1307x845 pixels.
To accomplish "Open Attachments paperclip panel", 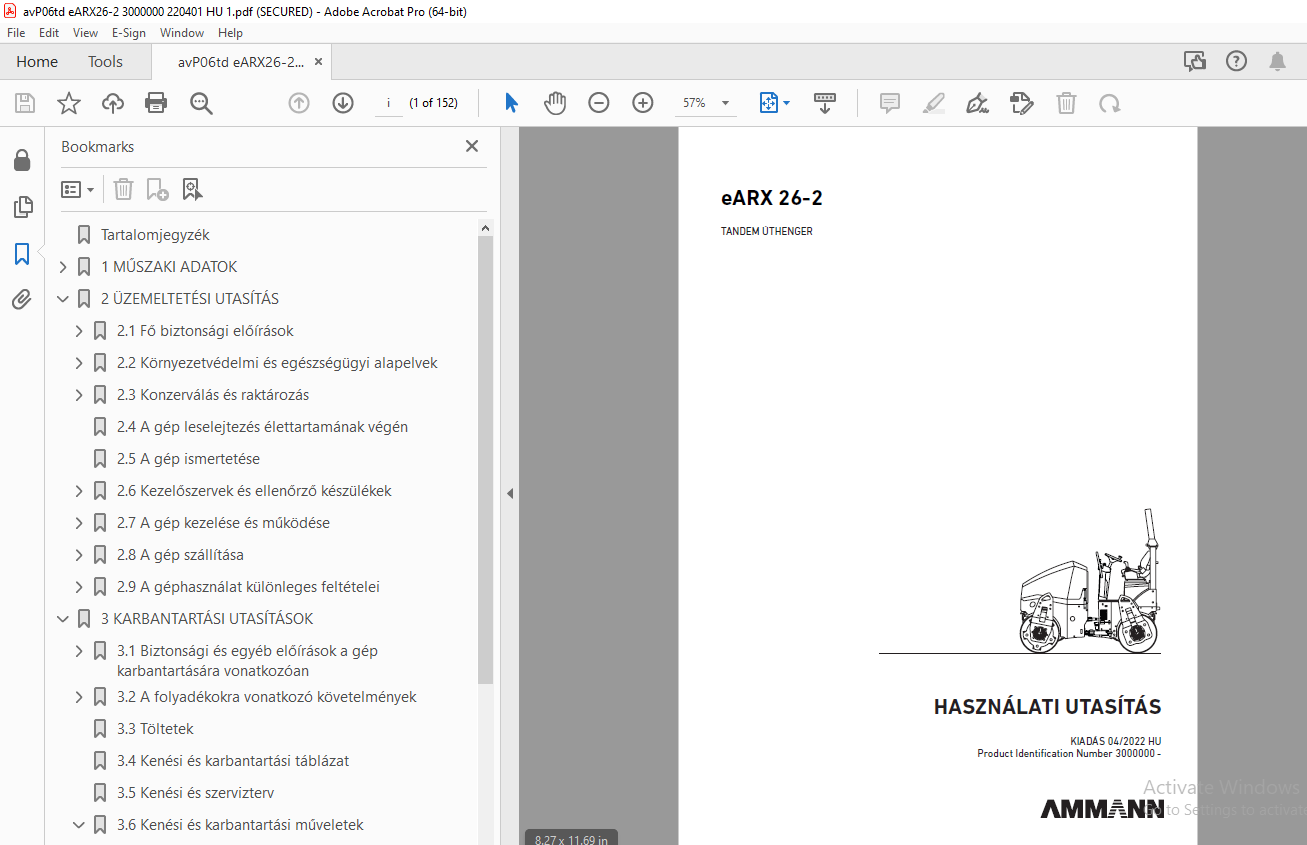I will tap(22, 299).
